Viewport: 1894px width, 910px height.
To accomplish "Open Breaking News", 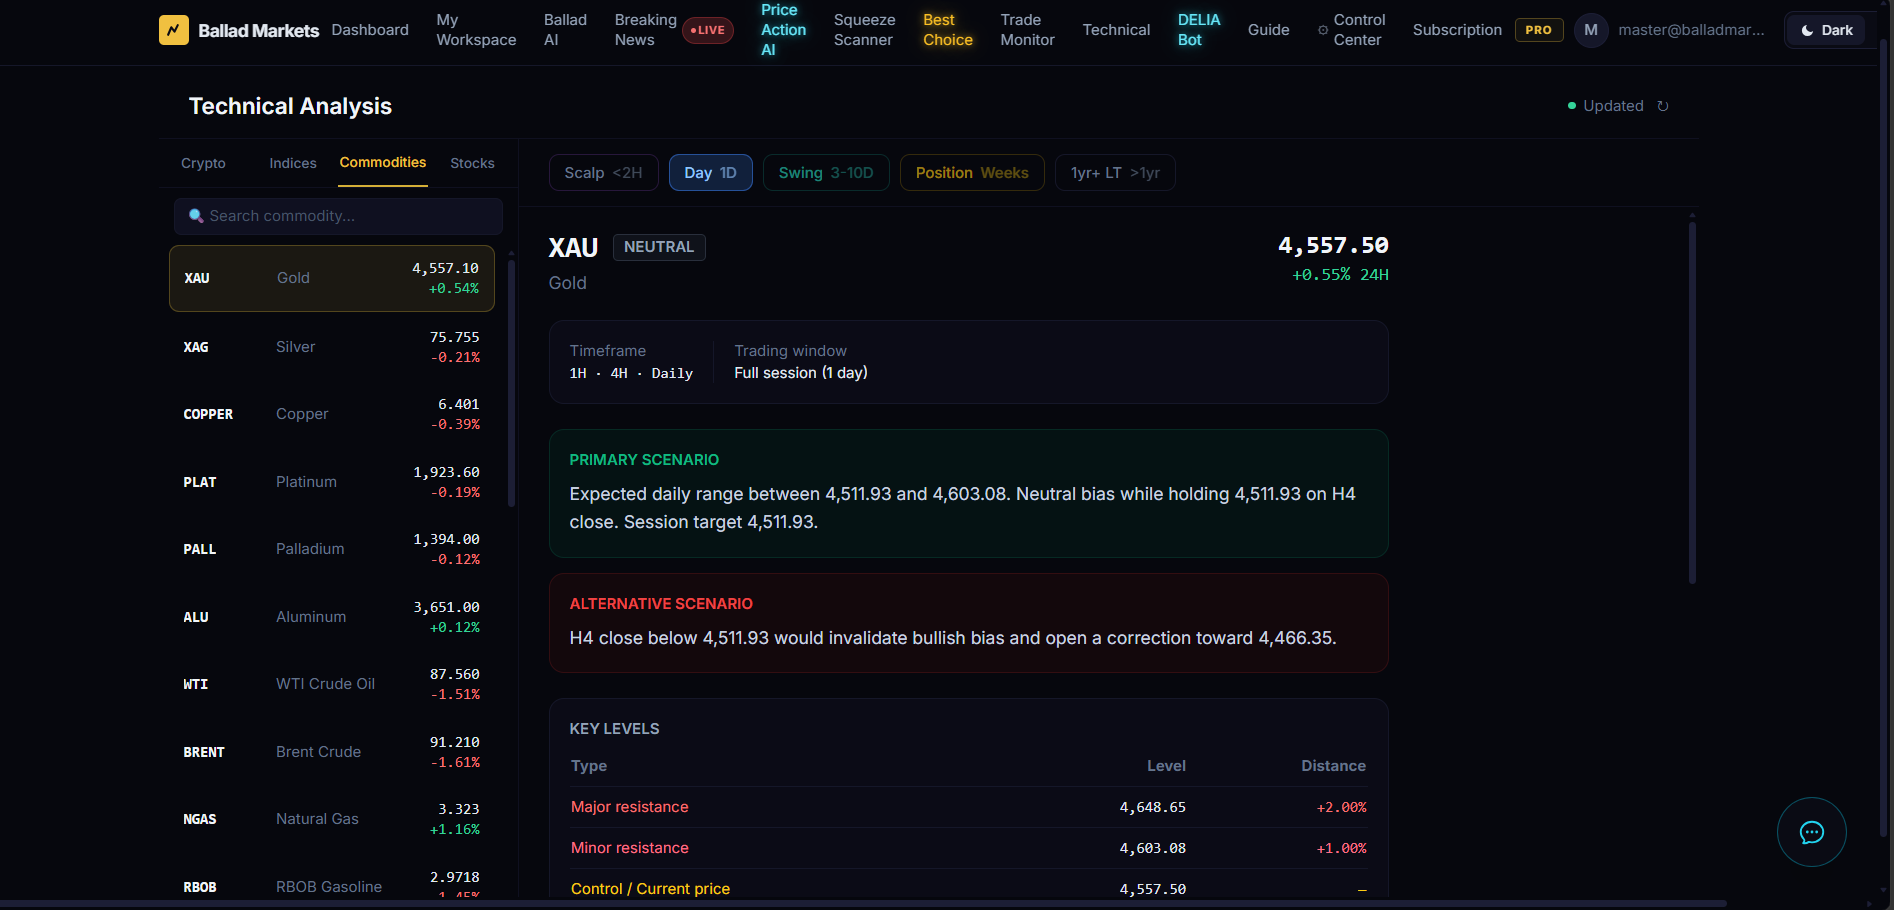I will click(645, 30).
